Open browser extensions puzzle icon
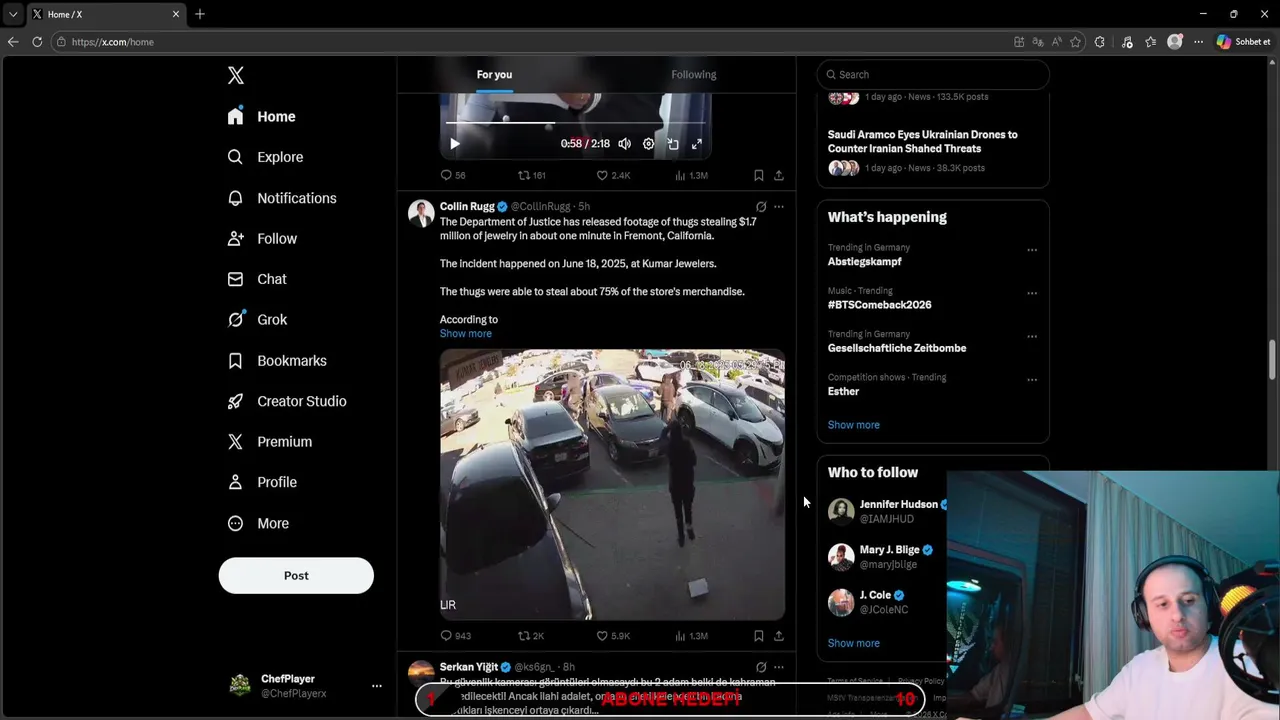Screen dimensions: 1280x720 point(1099,42)
